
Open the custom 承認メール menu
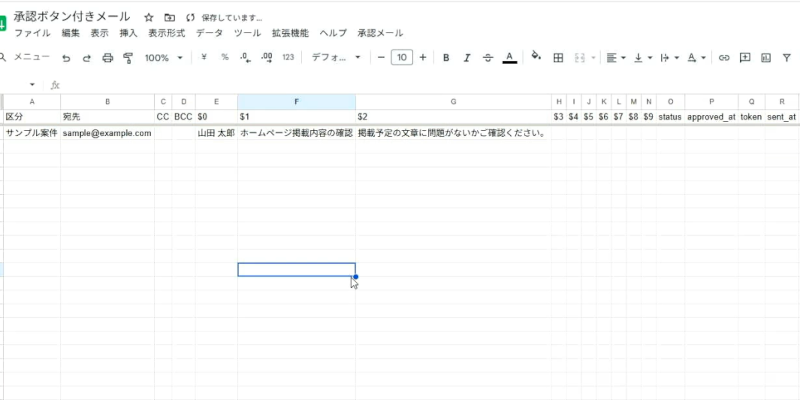point(380,34)
